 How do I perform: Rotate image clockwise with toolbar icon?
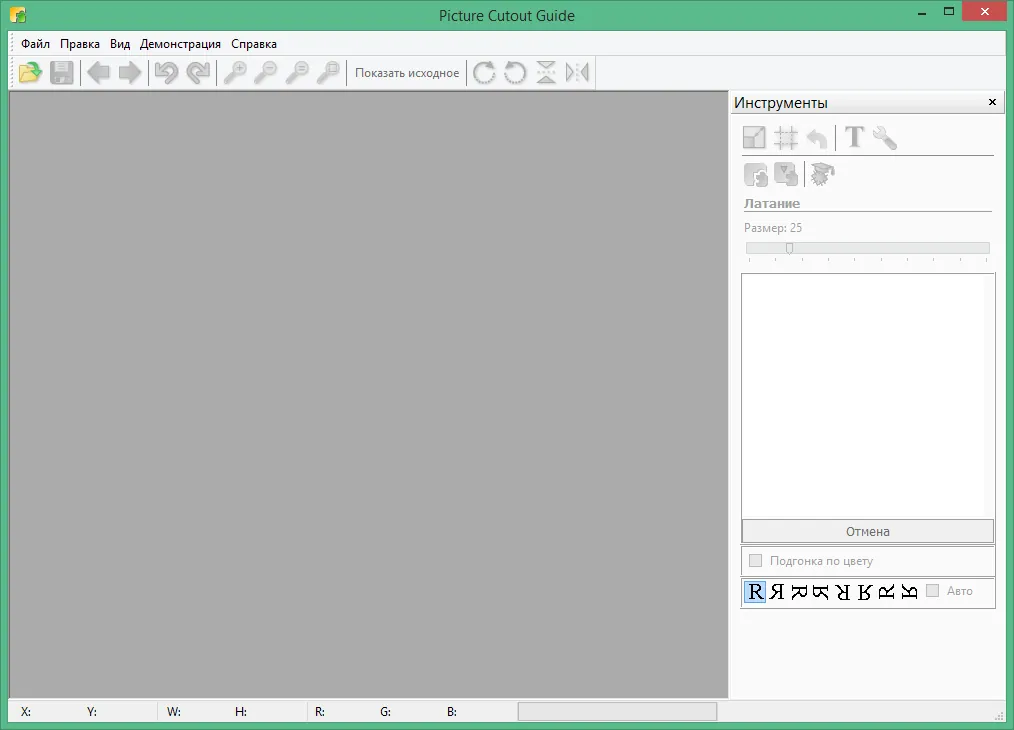(x=484, y=72)
